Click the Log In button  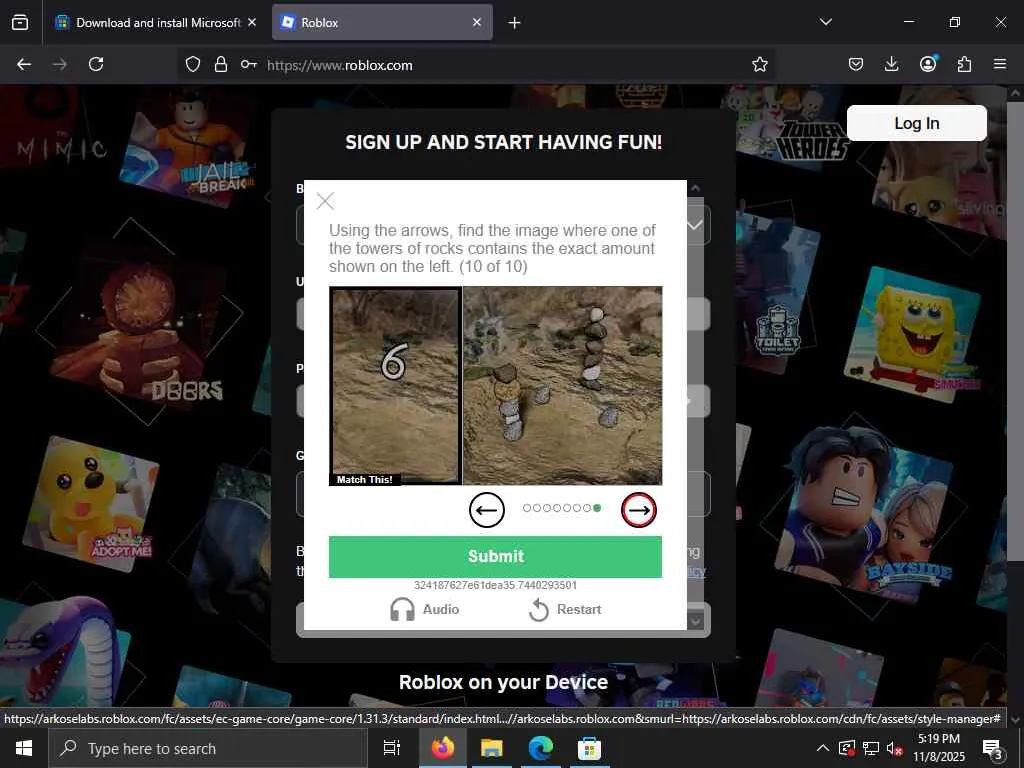916,123
